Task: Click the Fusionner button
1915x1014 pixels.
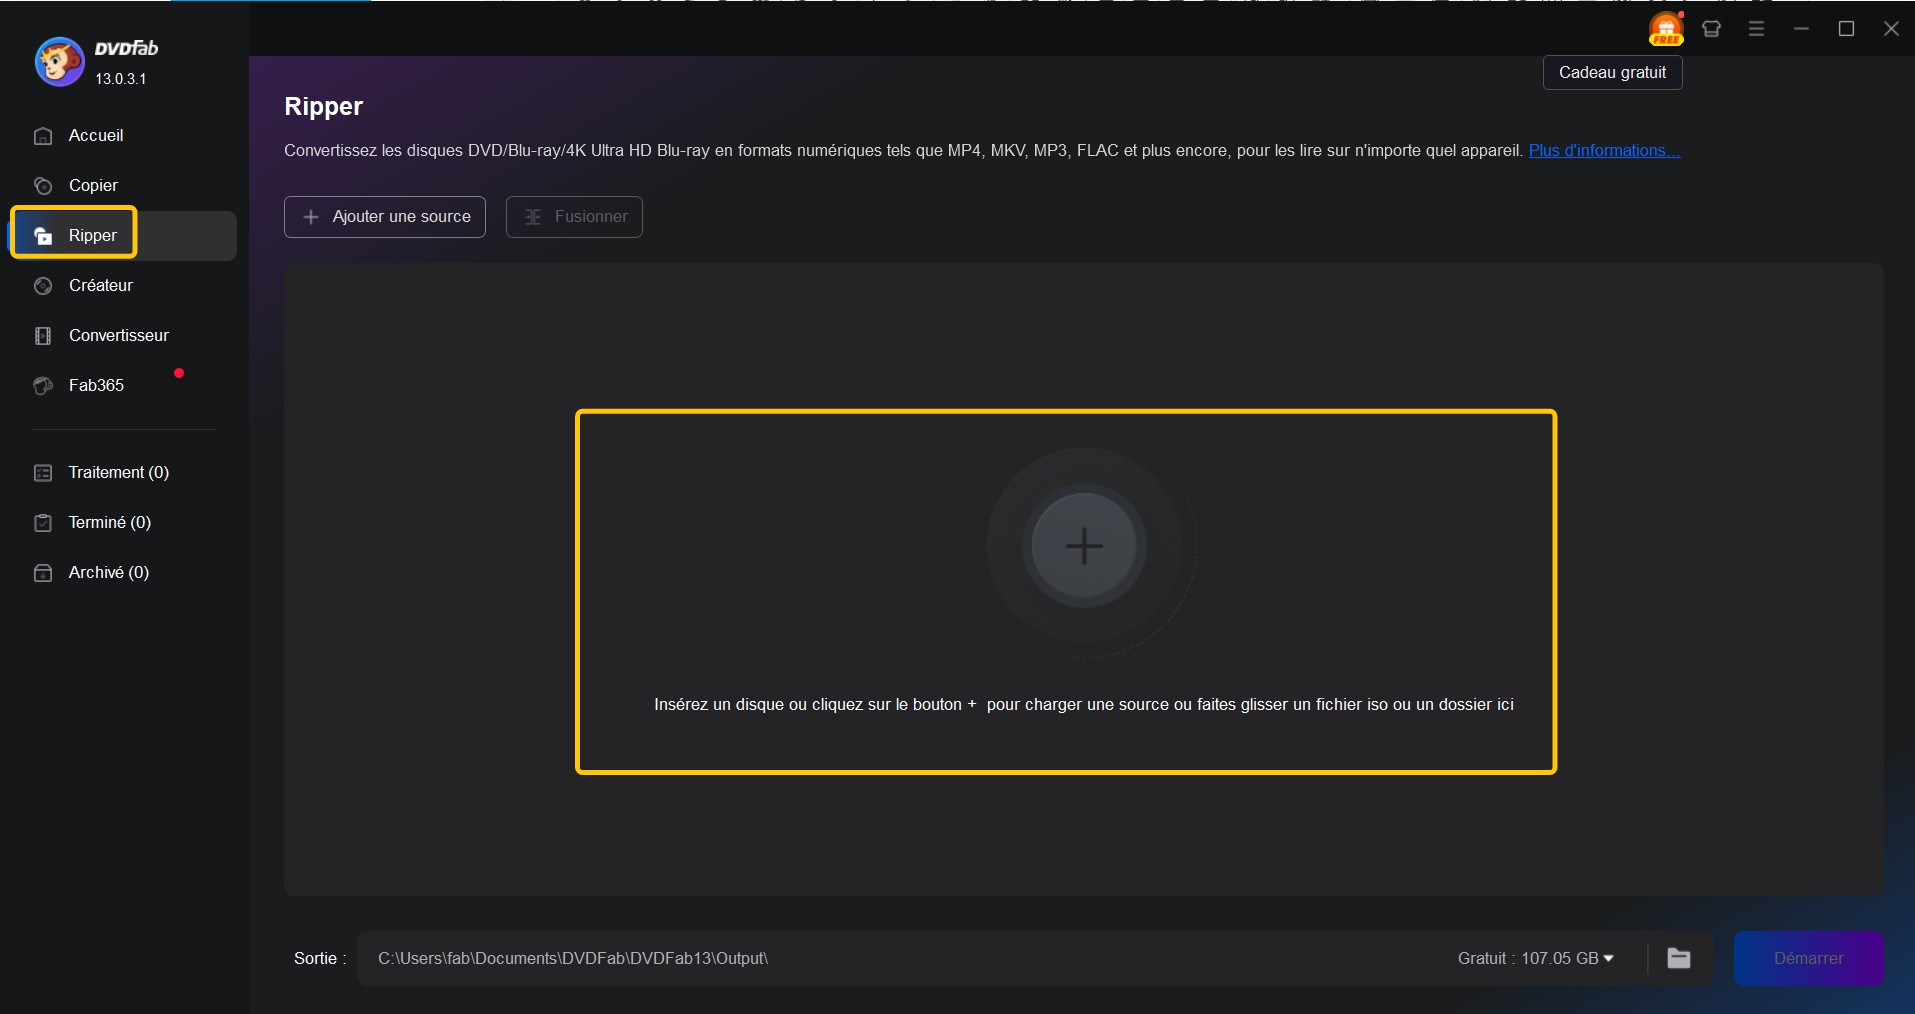Action: tap(574, 217)
